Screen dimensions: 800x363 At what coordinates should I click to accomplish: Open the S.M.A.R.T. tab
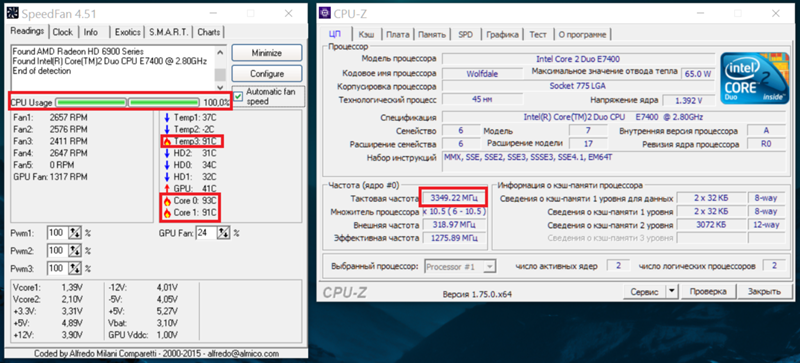tap(169, 32)
